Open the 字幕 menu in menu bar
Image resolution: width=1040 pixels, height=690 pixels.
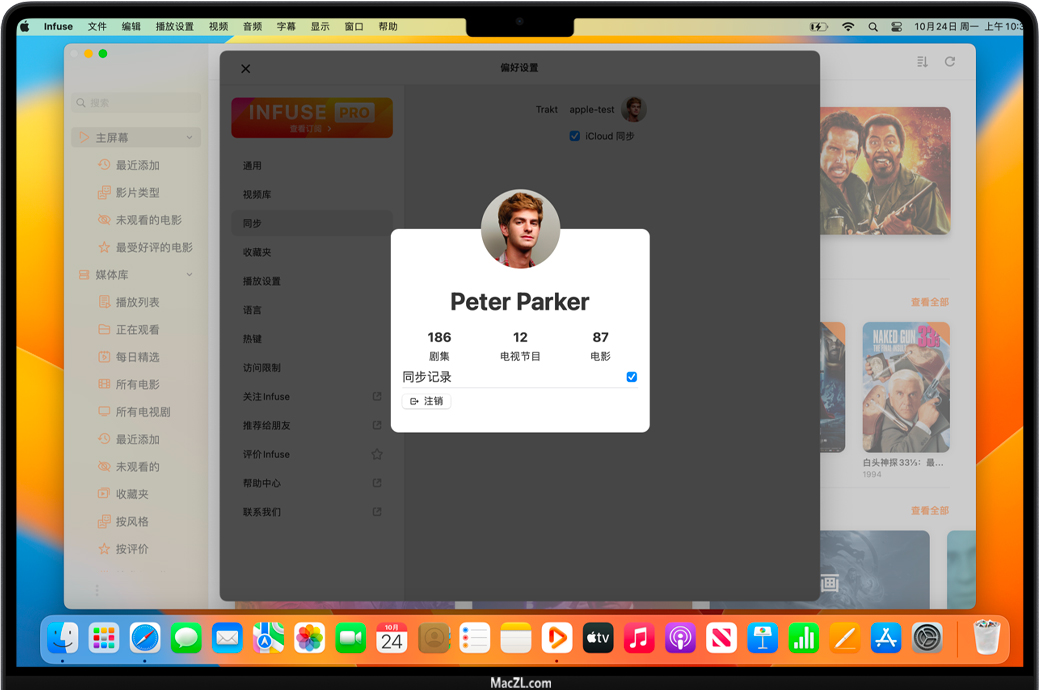tap(286, 27)
